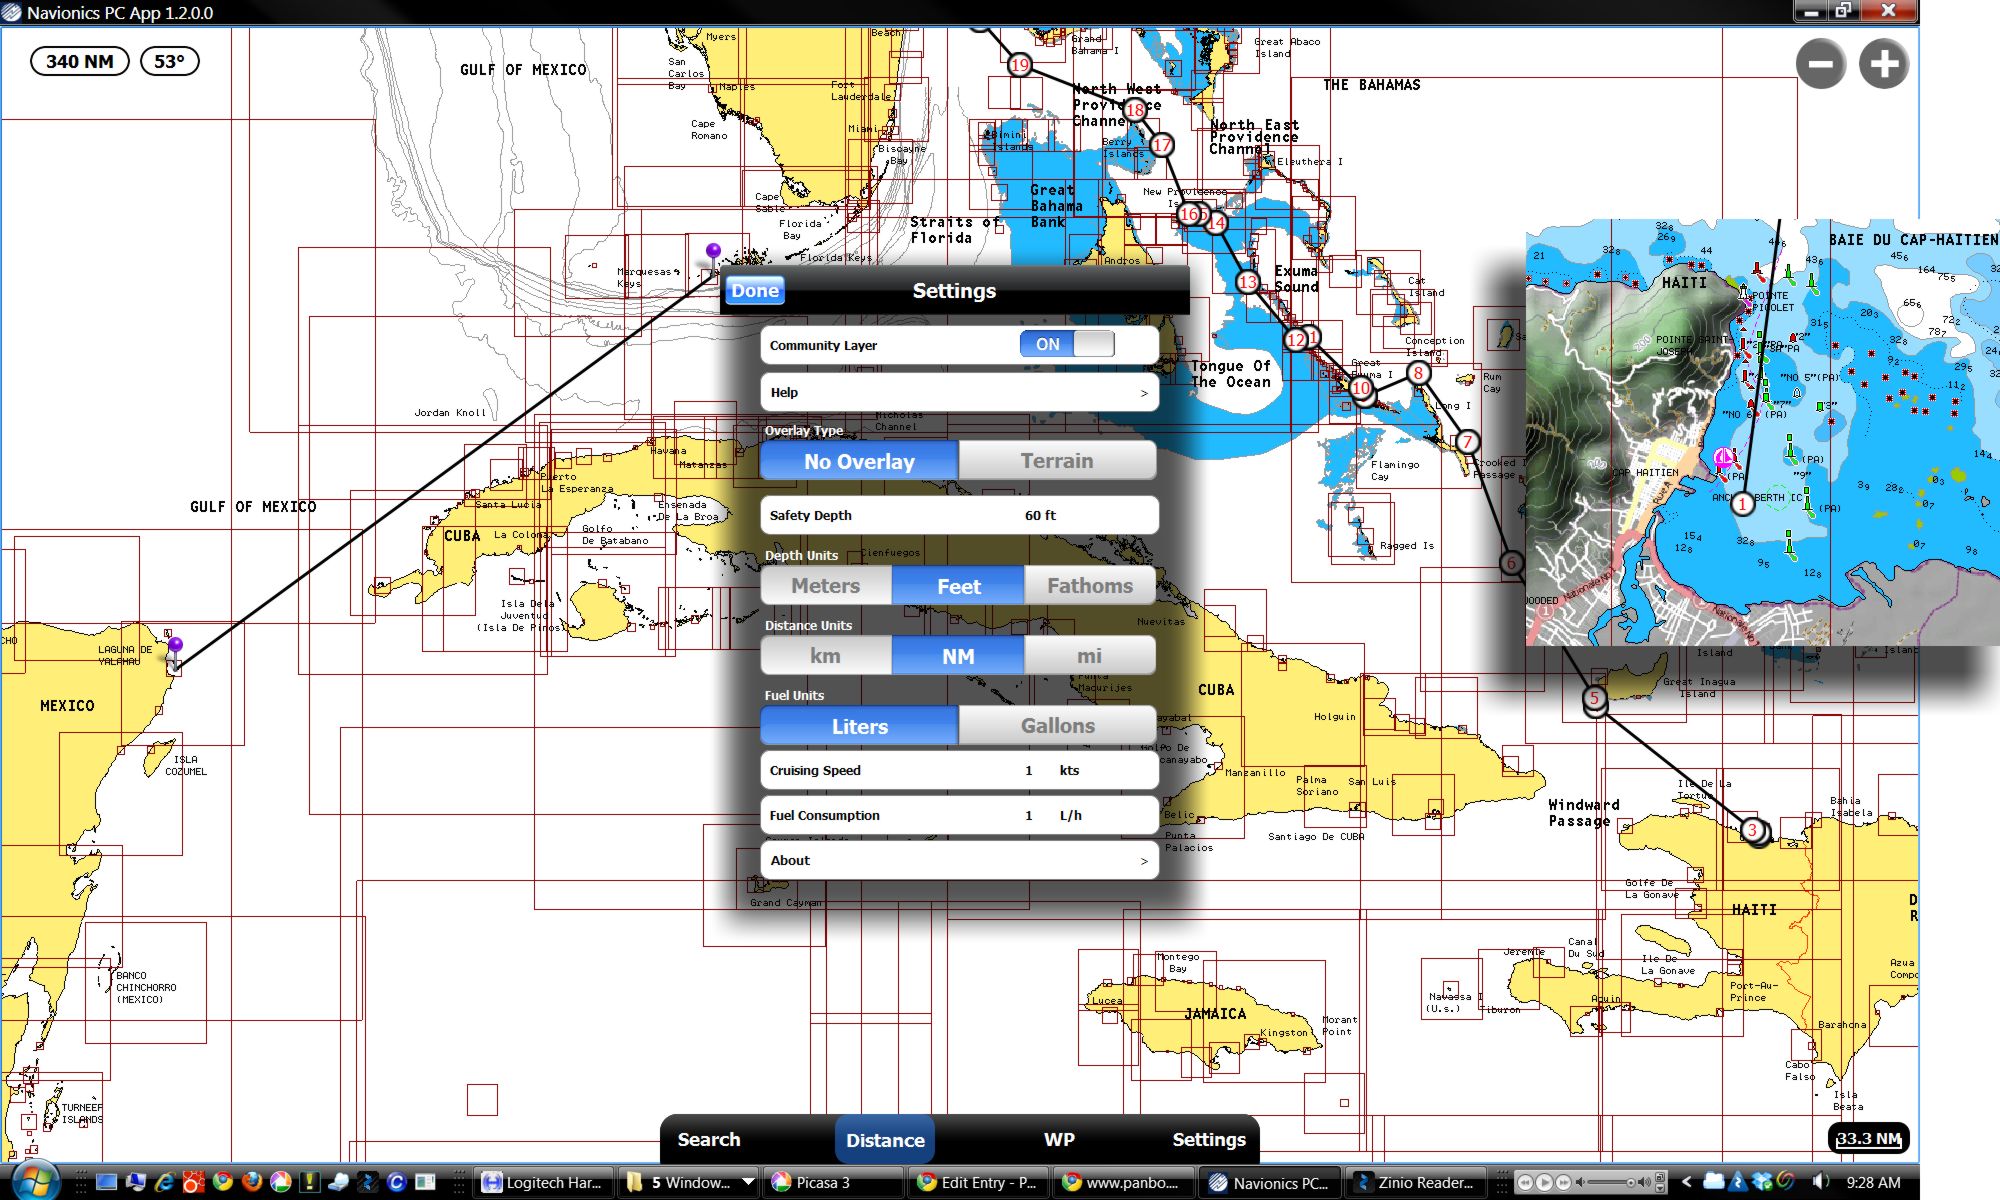Viewport: 2000px width, 1200px height.
Task: Show hidden tray icons arrow
Action: [1686, 1182]
